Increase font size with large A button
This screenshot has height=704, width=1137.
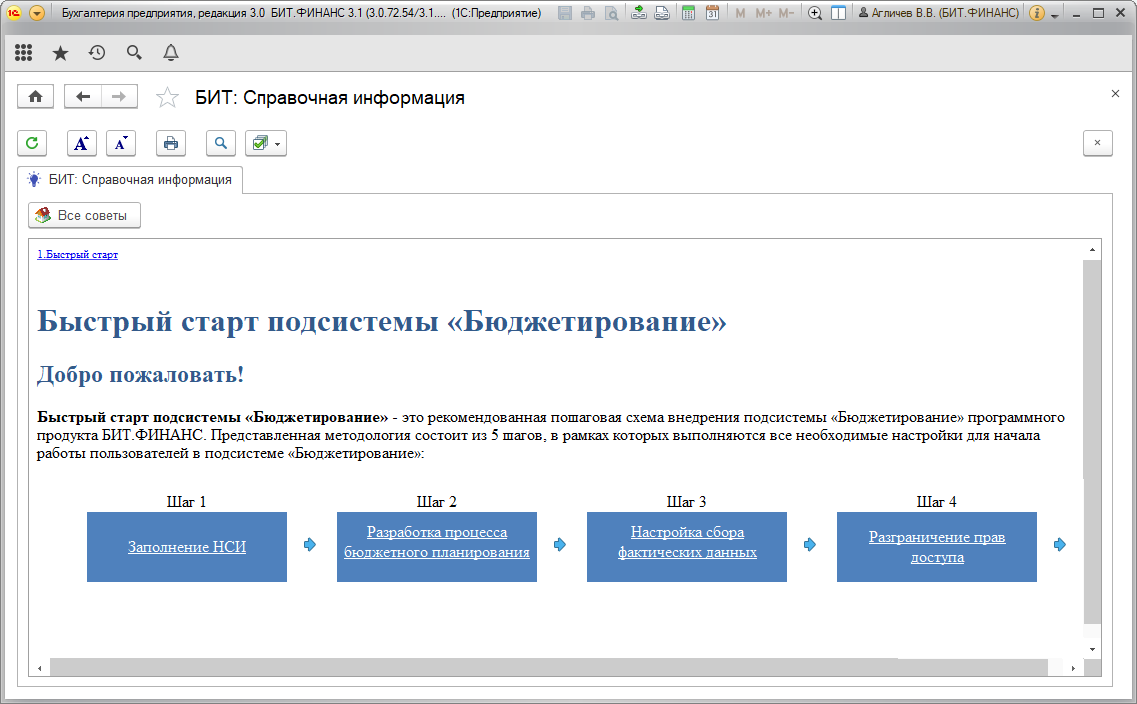coord(82,143)
